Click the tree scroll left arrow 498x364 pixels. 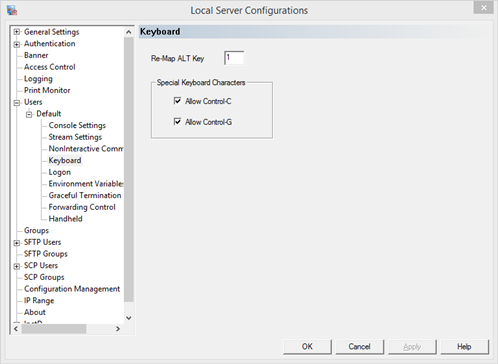[16, 329]
